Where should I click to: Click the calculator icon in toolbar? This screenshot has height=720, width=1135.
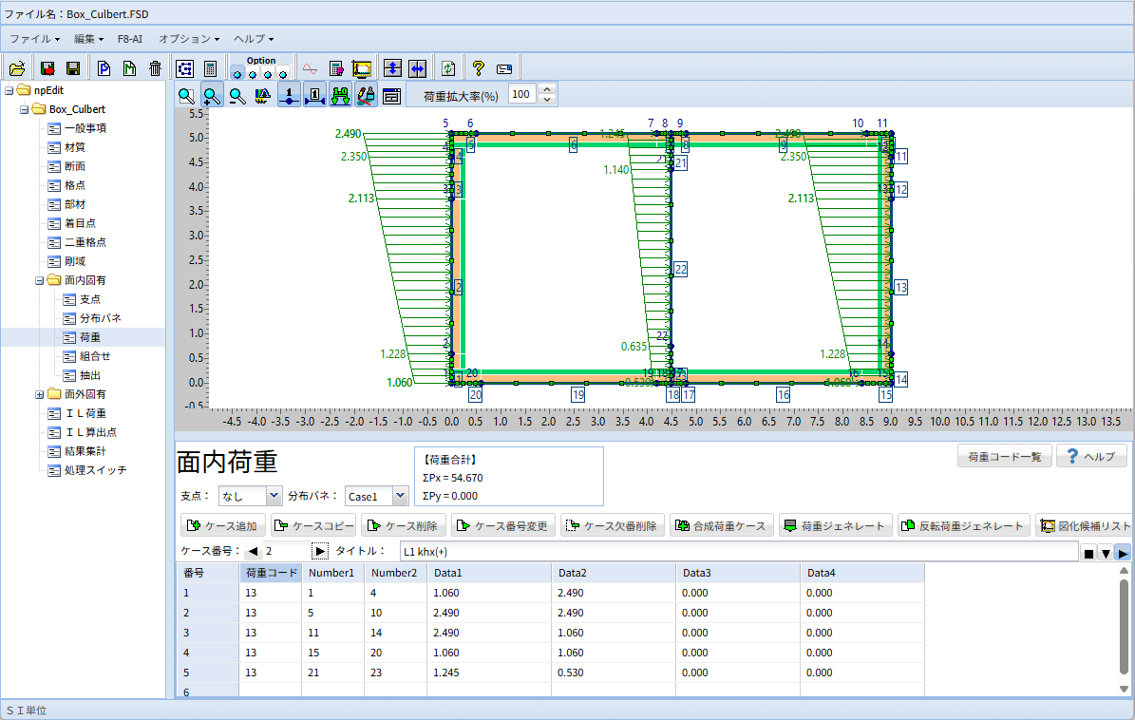point(210,68)
